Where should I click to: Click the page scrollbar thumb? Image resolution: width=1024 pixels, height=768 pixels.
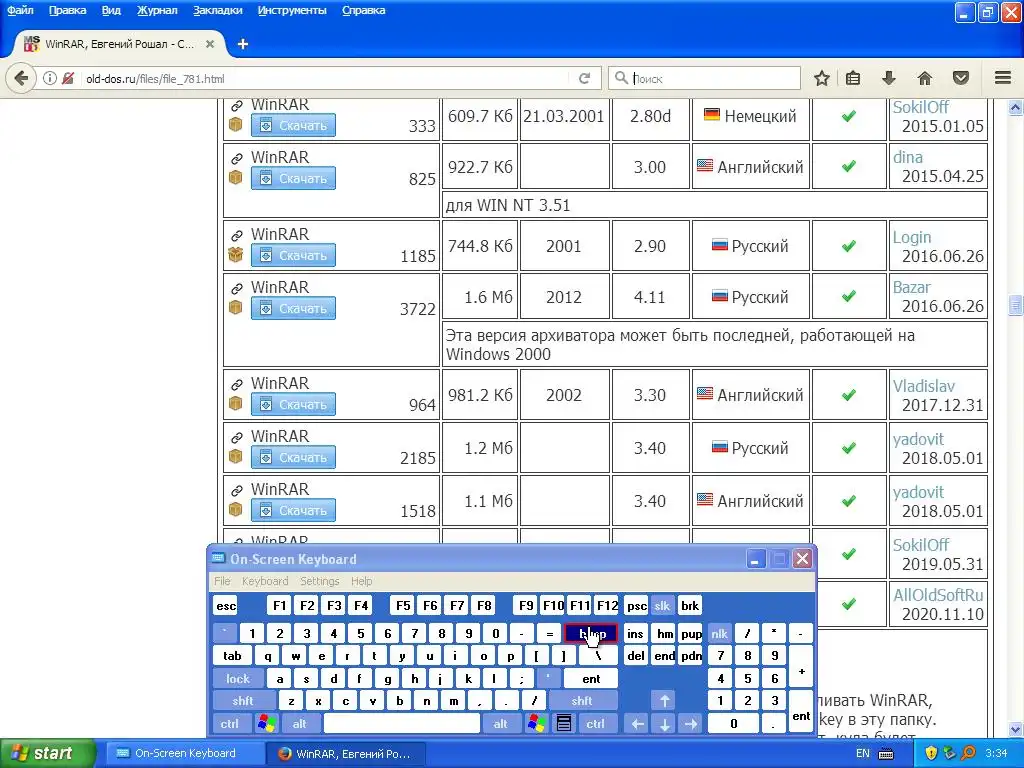1015,304
